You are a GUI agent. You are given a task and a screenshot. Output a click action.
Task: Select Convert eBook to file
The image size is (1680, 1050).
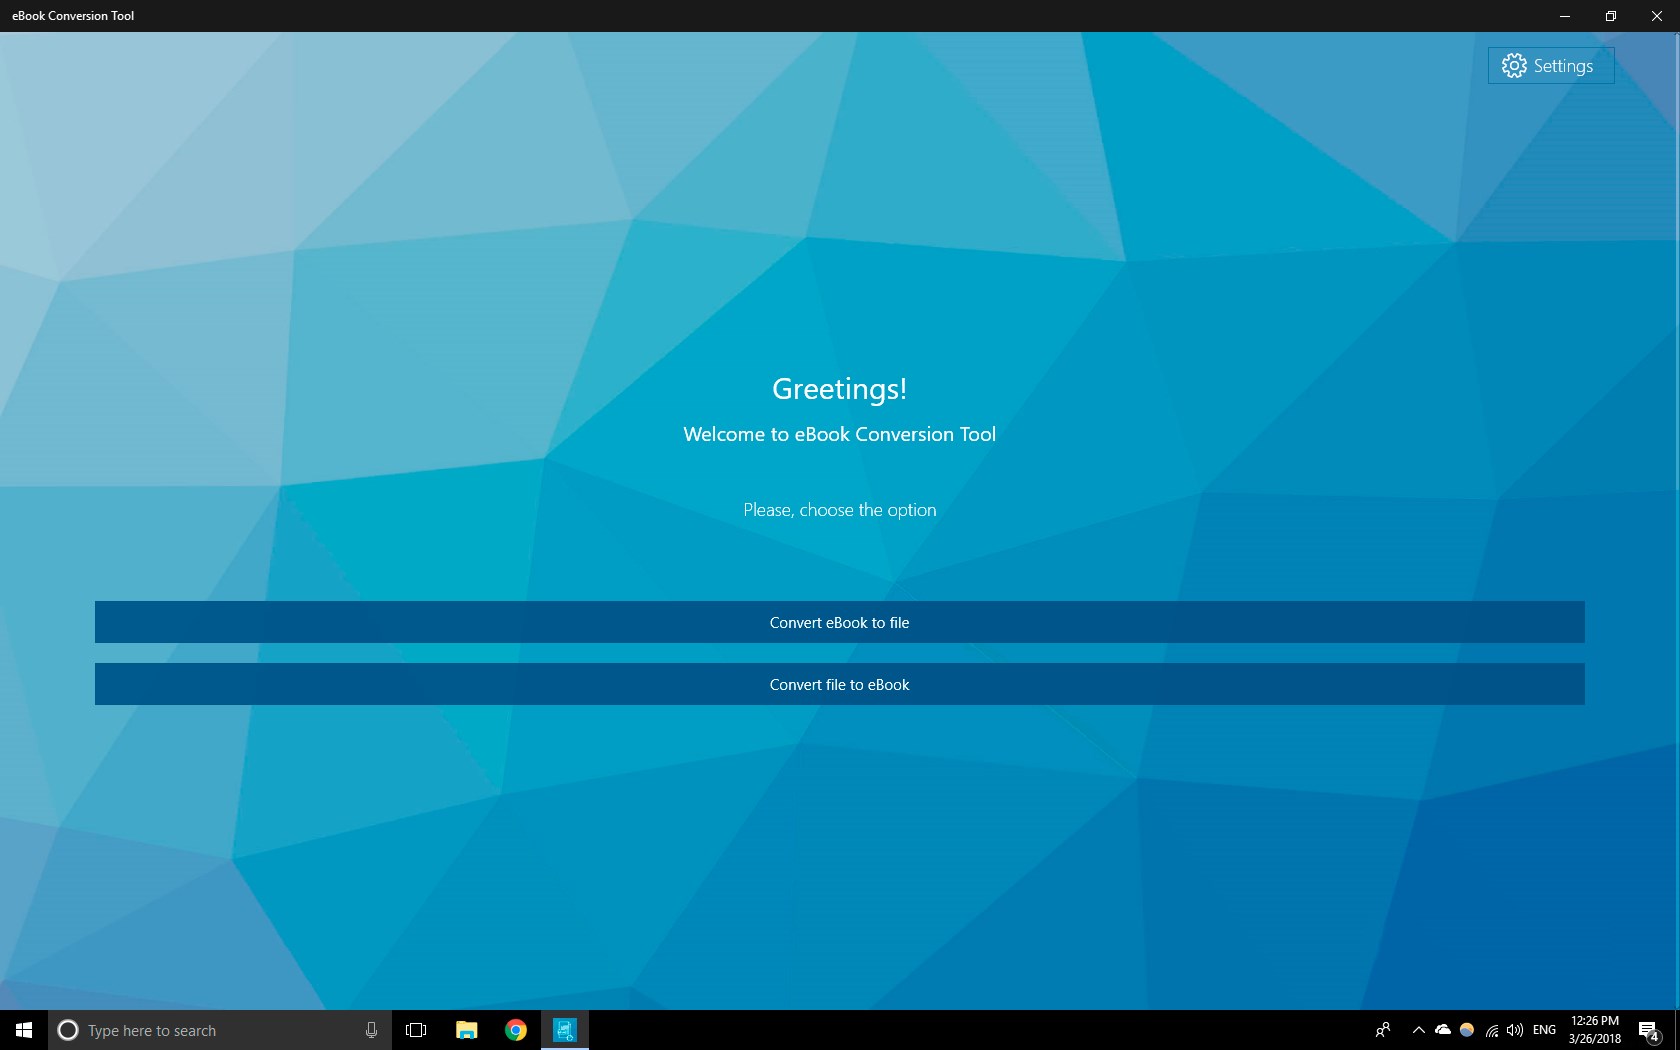point(839,622)
